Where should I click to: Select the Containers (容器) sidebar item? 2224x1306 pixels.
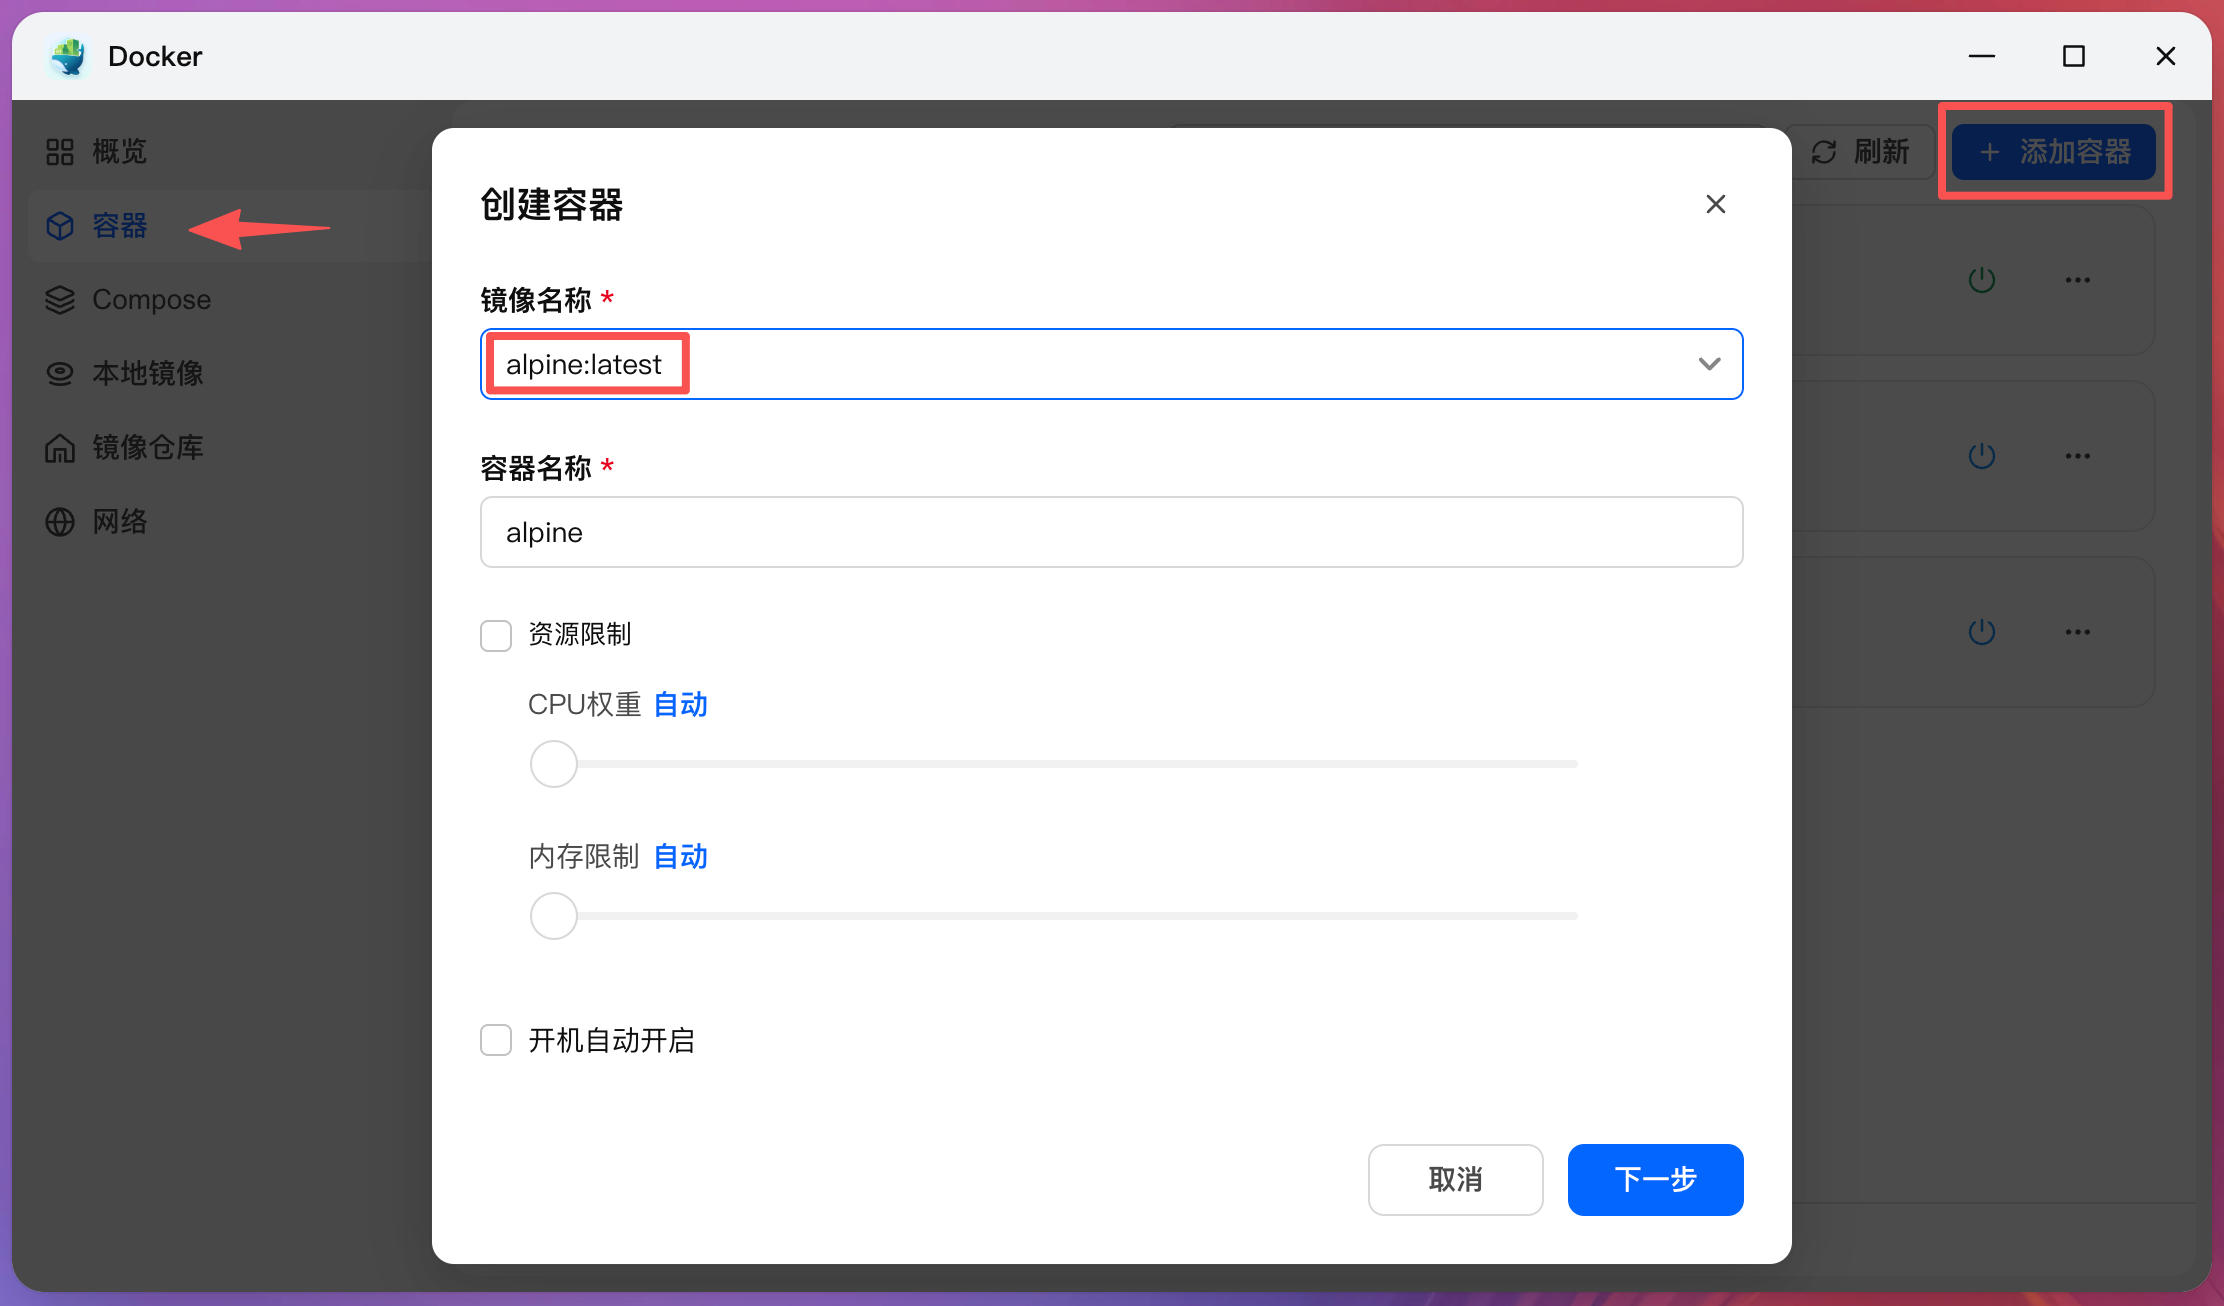pyautogui.click(x=120, y=226)
